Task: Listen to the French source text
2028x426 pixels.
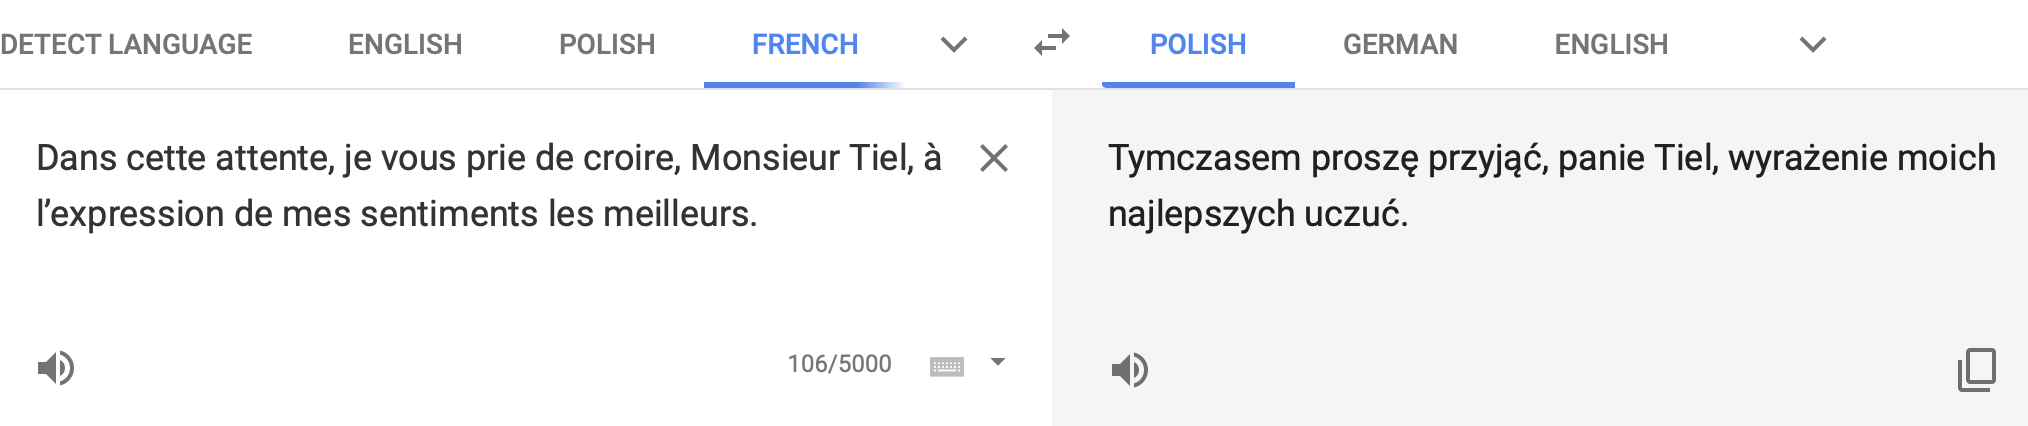Action: pos(56,368)
